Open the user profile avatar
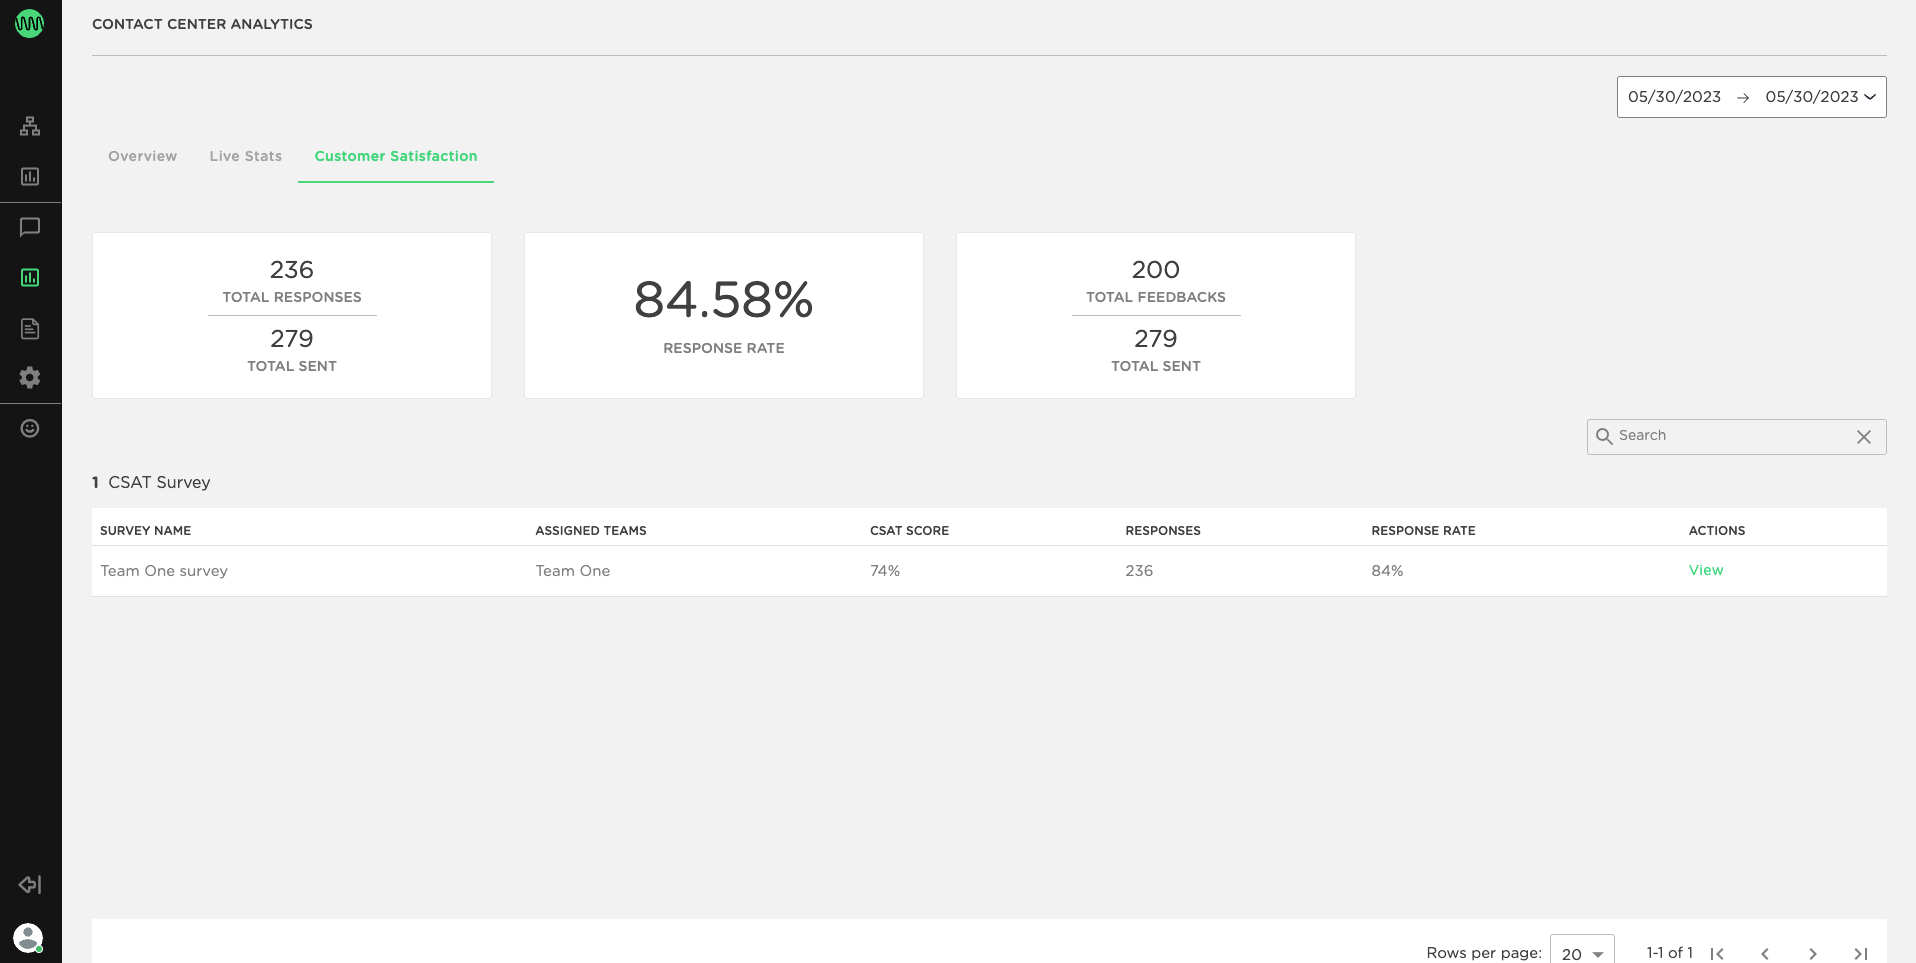 [28, 937]
